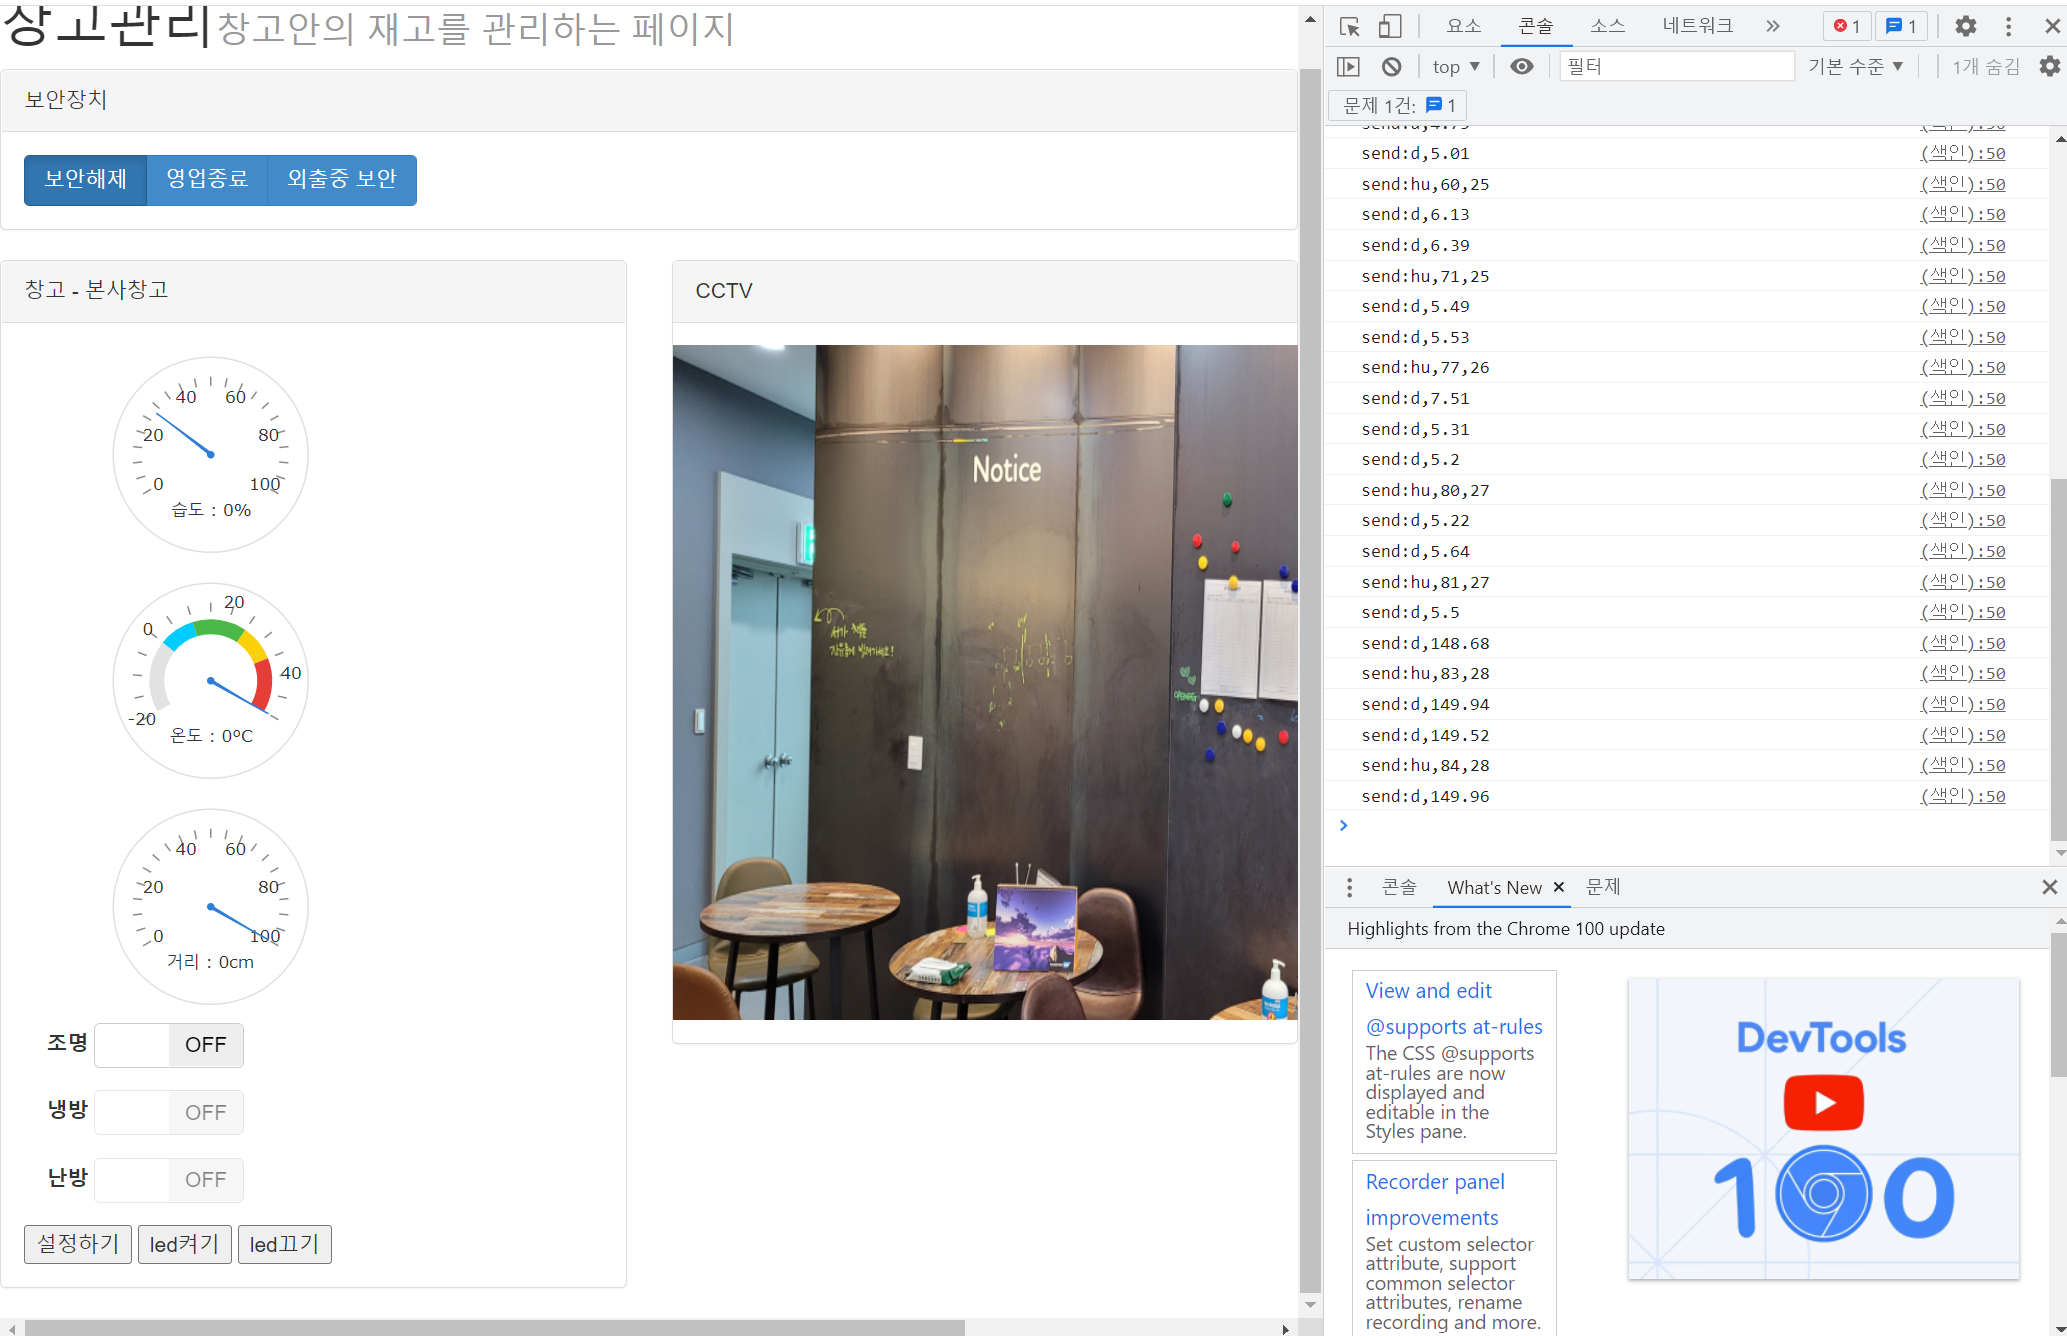The height and width of the screenshot is (1336, 2067).
Task: Open DevTools settings gear icon
Action: coord(1965,27)
